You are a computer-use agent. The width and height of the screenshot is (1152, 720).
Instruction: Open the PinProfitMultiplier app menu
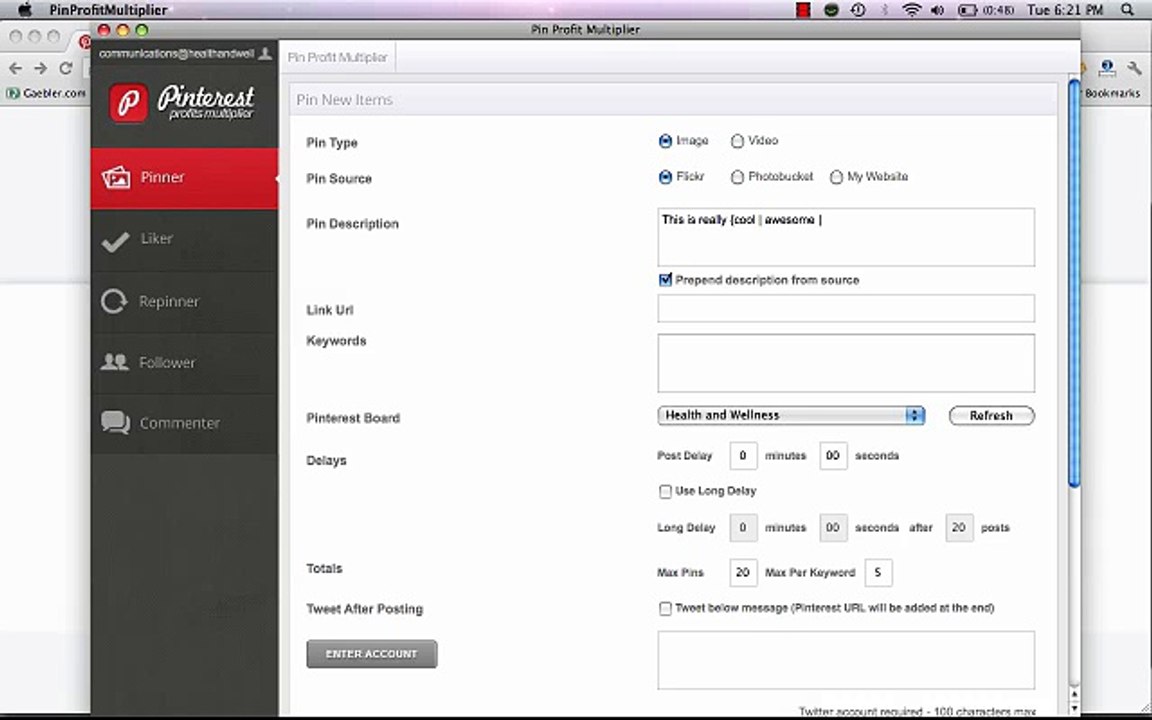click(x=108, y=10)
